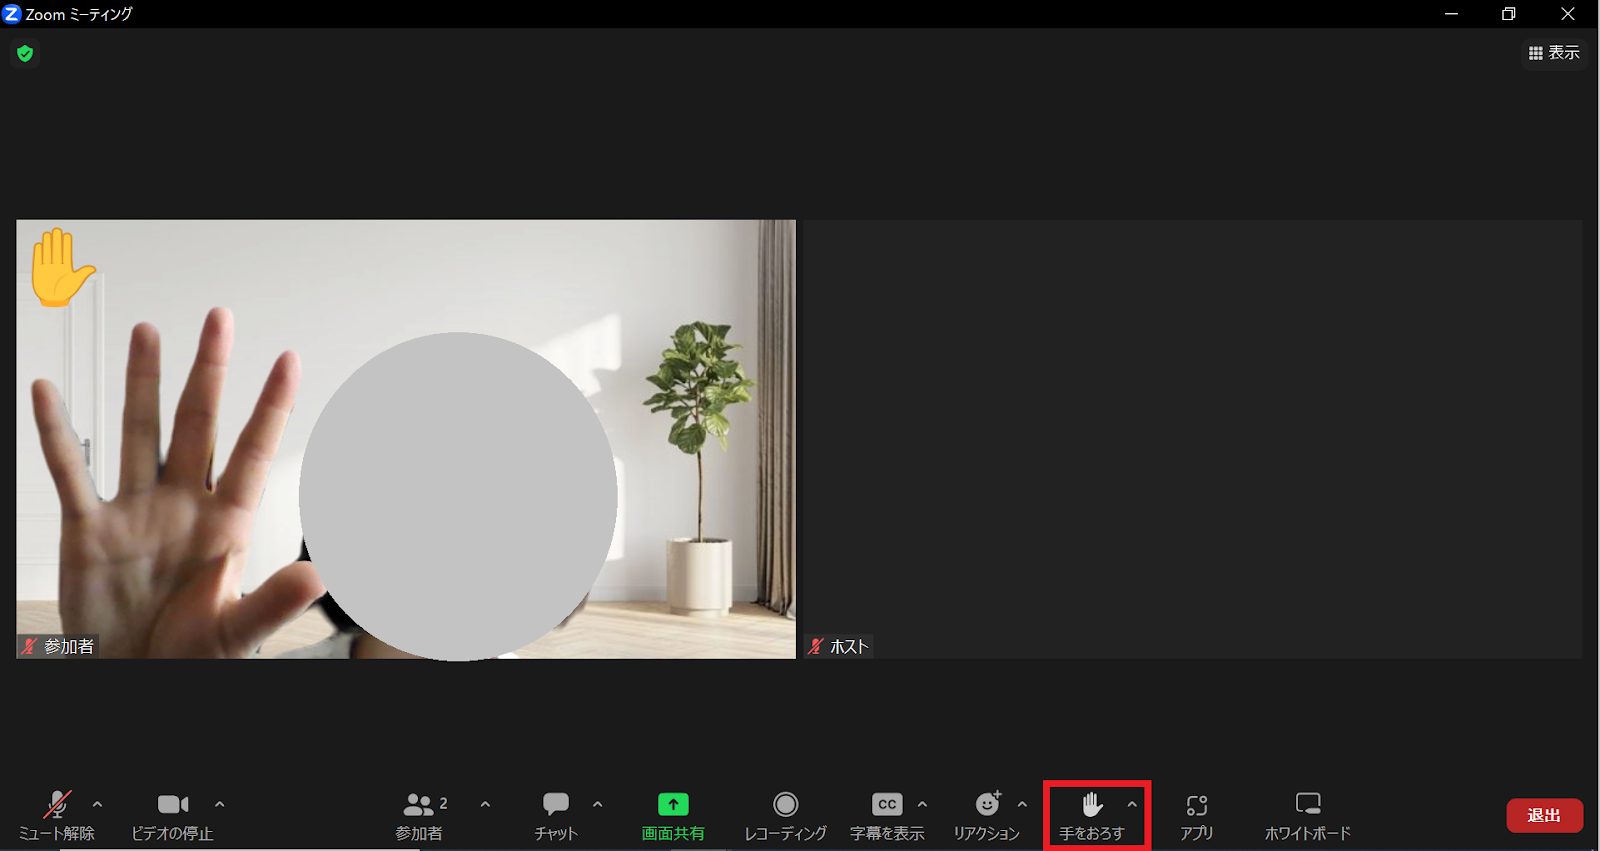Expand arrow next to 手をおろす
The width and height of the screenshot is (1600, 851).
click(1132, 804)
